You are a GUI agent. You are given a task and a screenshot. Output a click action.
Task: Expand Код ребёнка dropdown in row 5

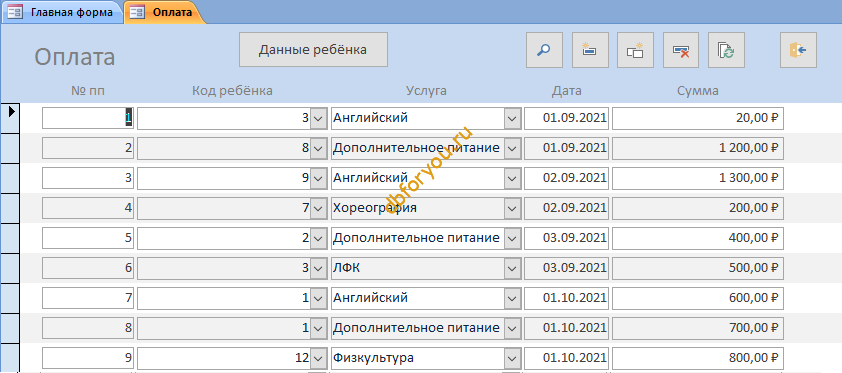pyautogui.click(x=318, y=238)
